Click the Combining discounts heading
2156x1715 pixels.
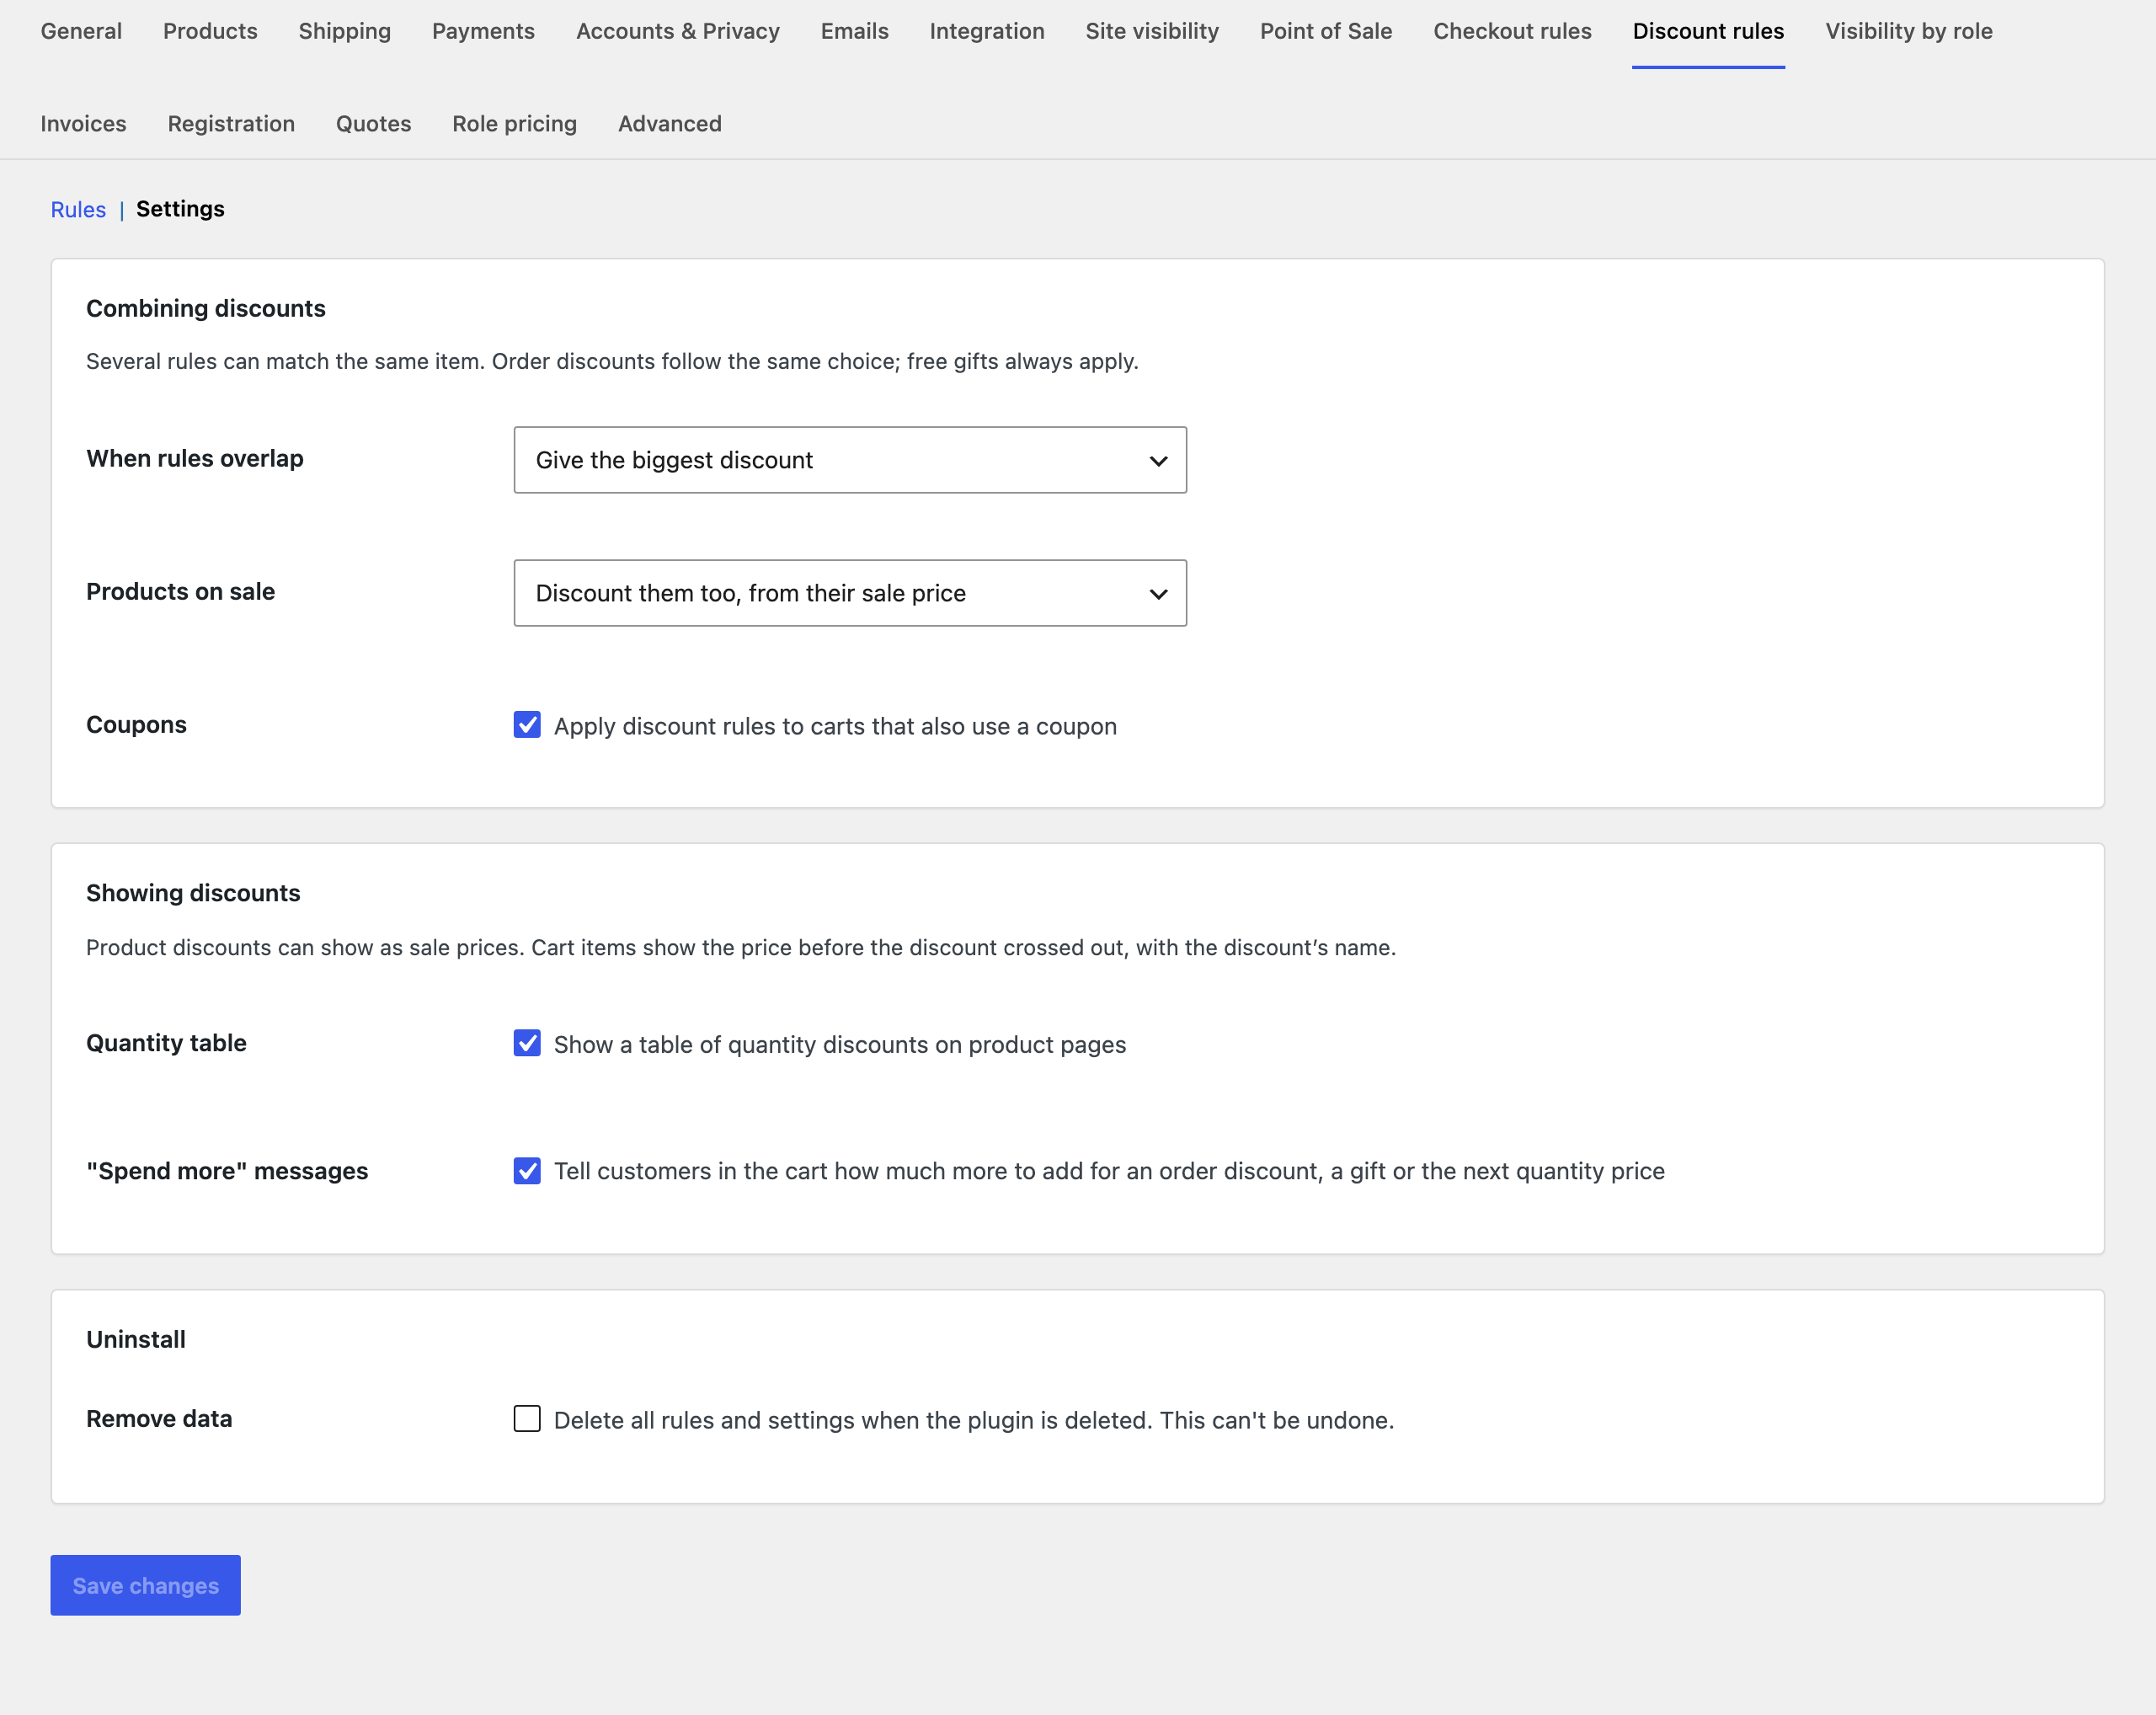point(206,308)
